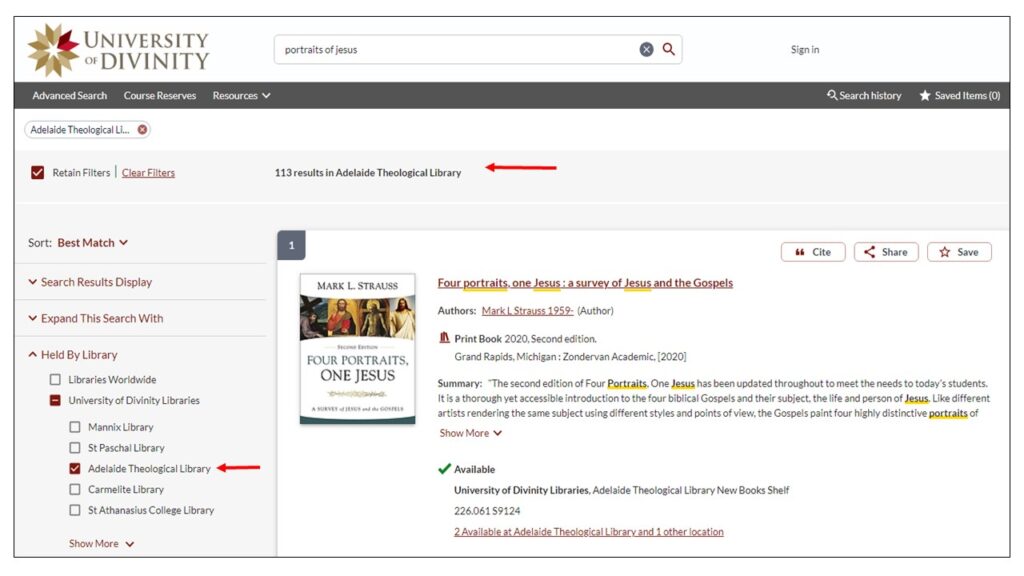Open the Resources menu

coord(241,96)
